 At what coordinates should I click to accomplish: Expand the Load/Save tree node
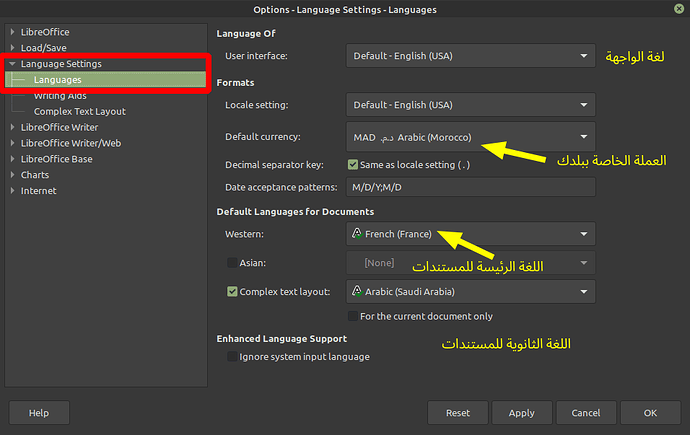(x=13, y=47)
